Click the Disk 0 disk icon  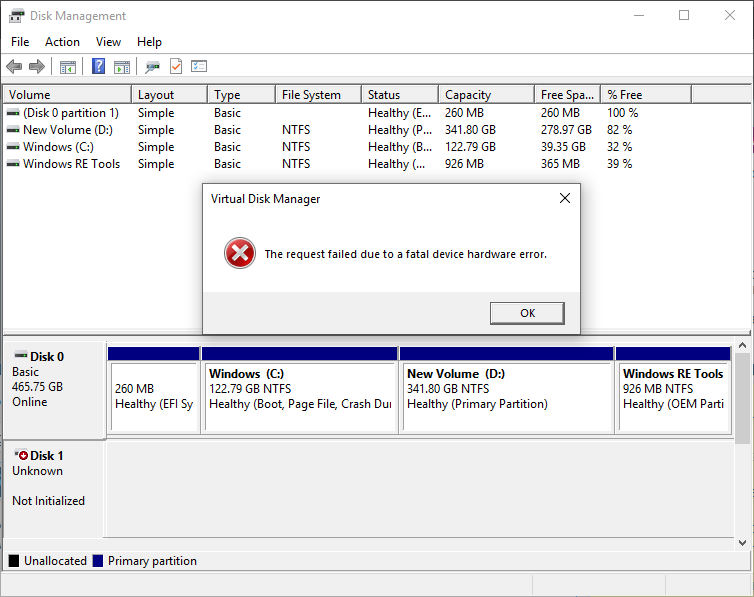coord(21,356)
